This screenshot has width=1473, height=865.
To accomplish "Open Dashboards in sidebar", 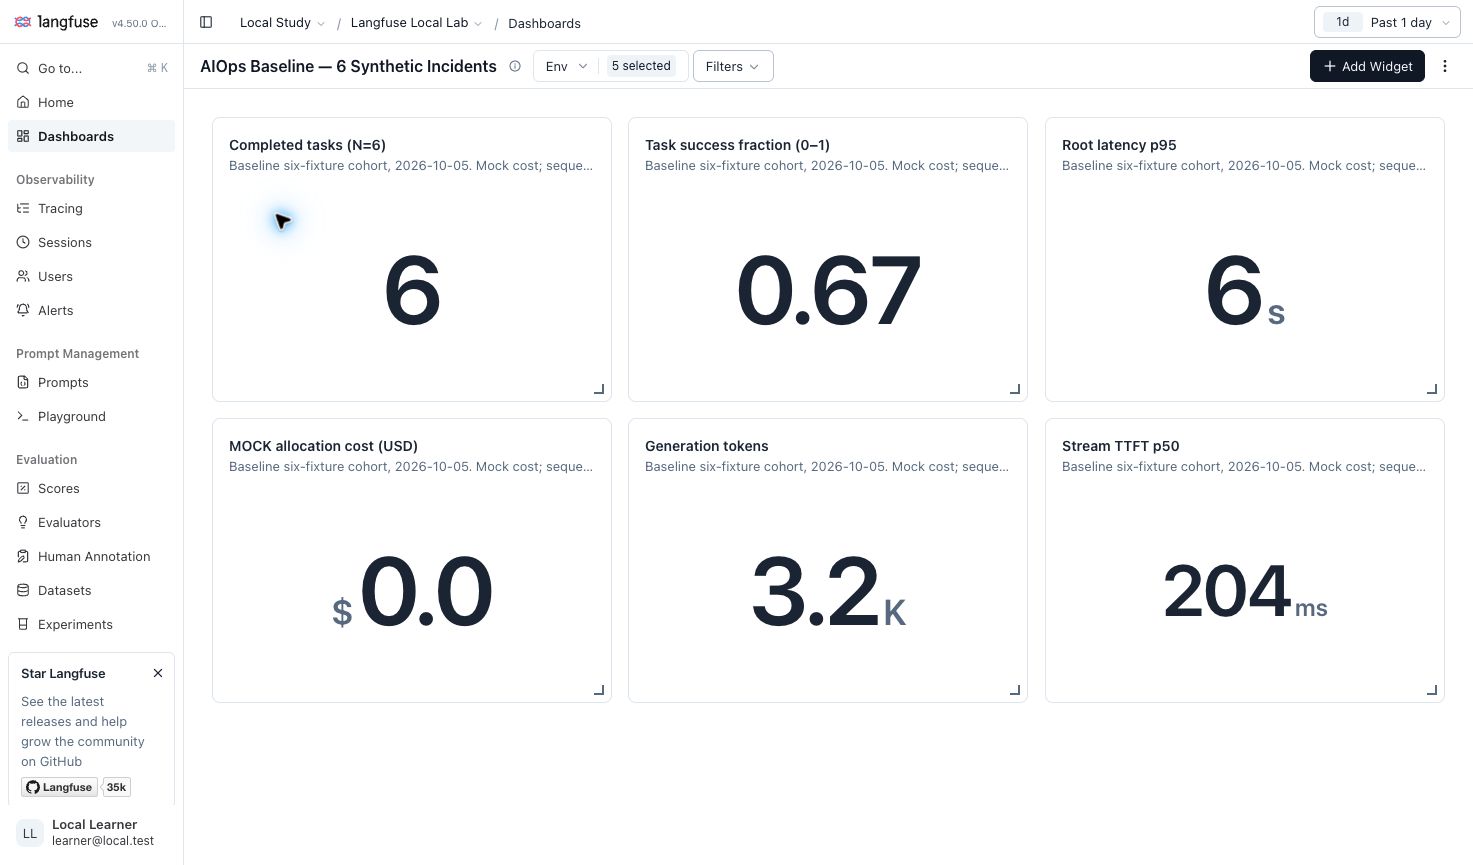I will (x=92, y=136).
